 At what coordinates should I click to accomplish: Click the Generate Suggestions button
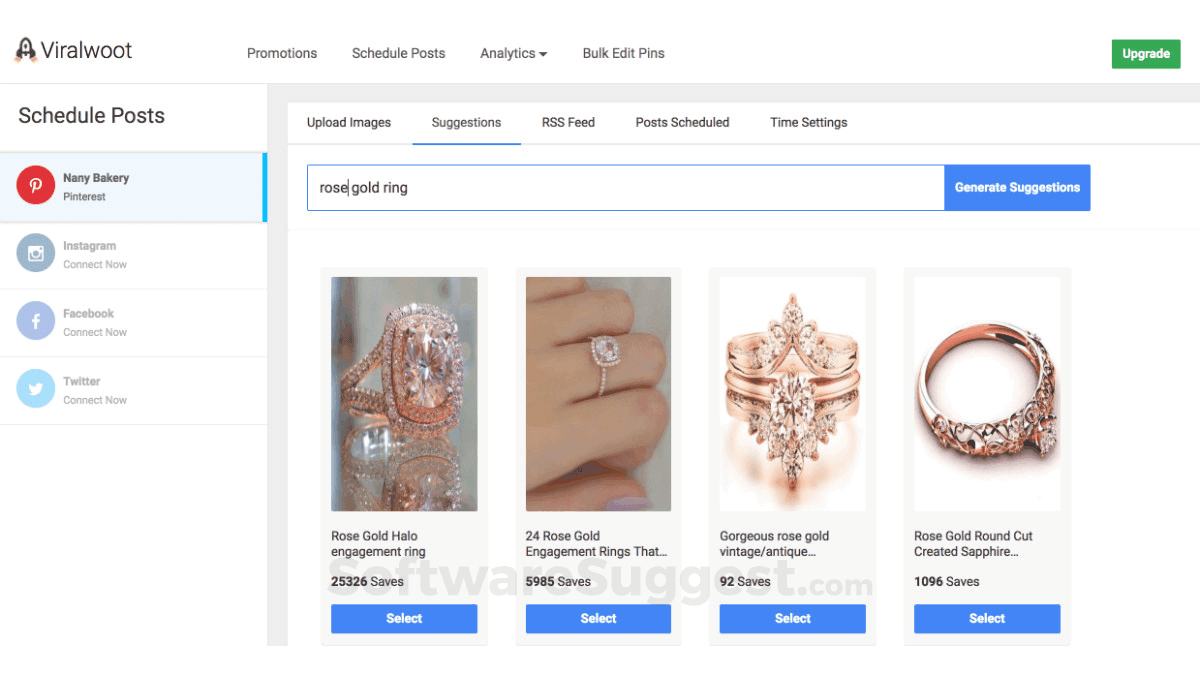tap(1017, 187)
